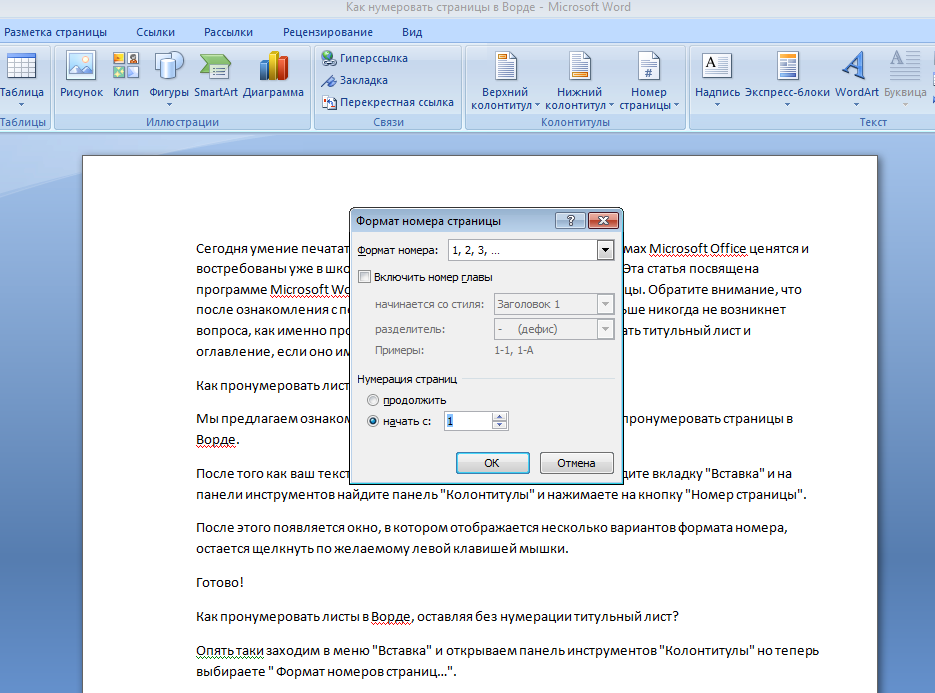Screen dimensions: 935x693
Task: Cancel the dialog with Отмена
Action: pos(577,463)
